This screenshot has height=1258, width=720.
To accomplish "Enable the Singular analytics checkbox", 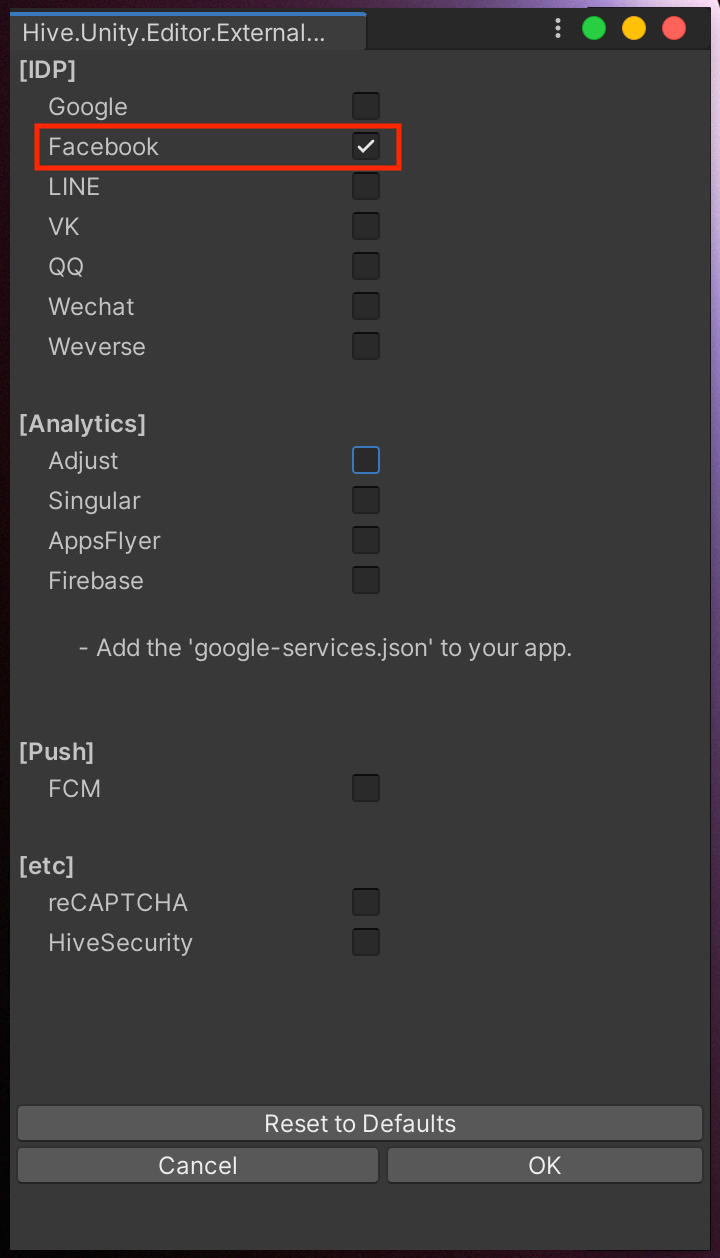I will [366, 499].
